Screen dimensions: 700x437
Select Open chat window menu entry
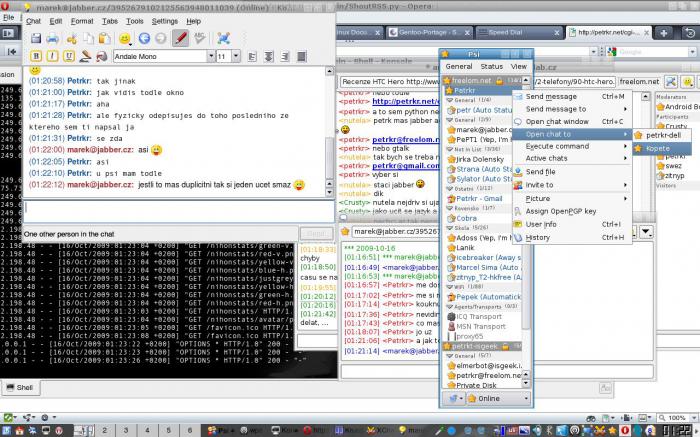point(571,121)
